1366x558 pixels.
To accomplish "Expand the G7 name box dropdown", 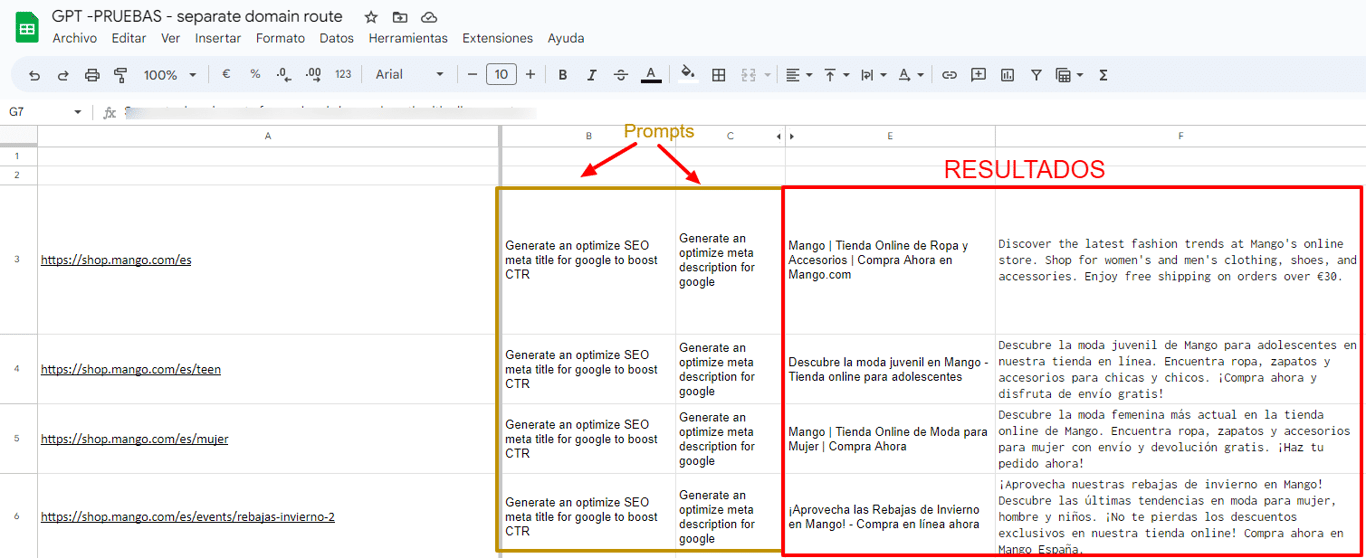I will [78, 112].
